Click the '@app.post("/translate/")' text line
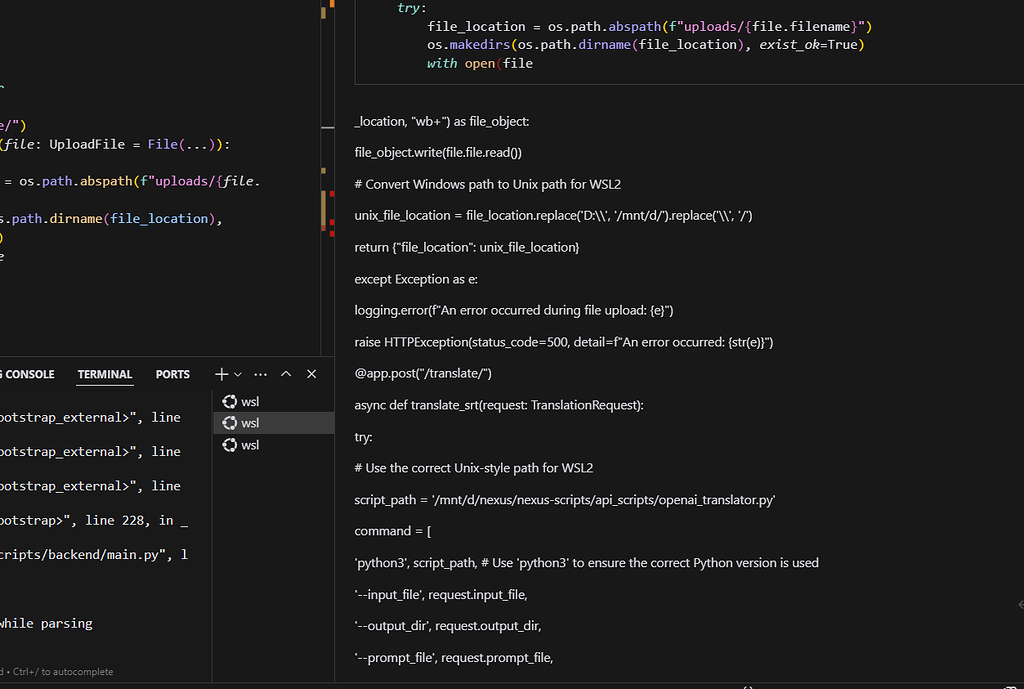The width and height of the screenshot is (1024, 689). (x=423, y=373)
